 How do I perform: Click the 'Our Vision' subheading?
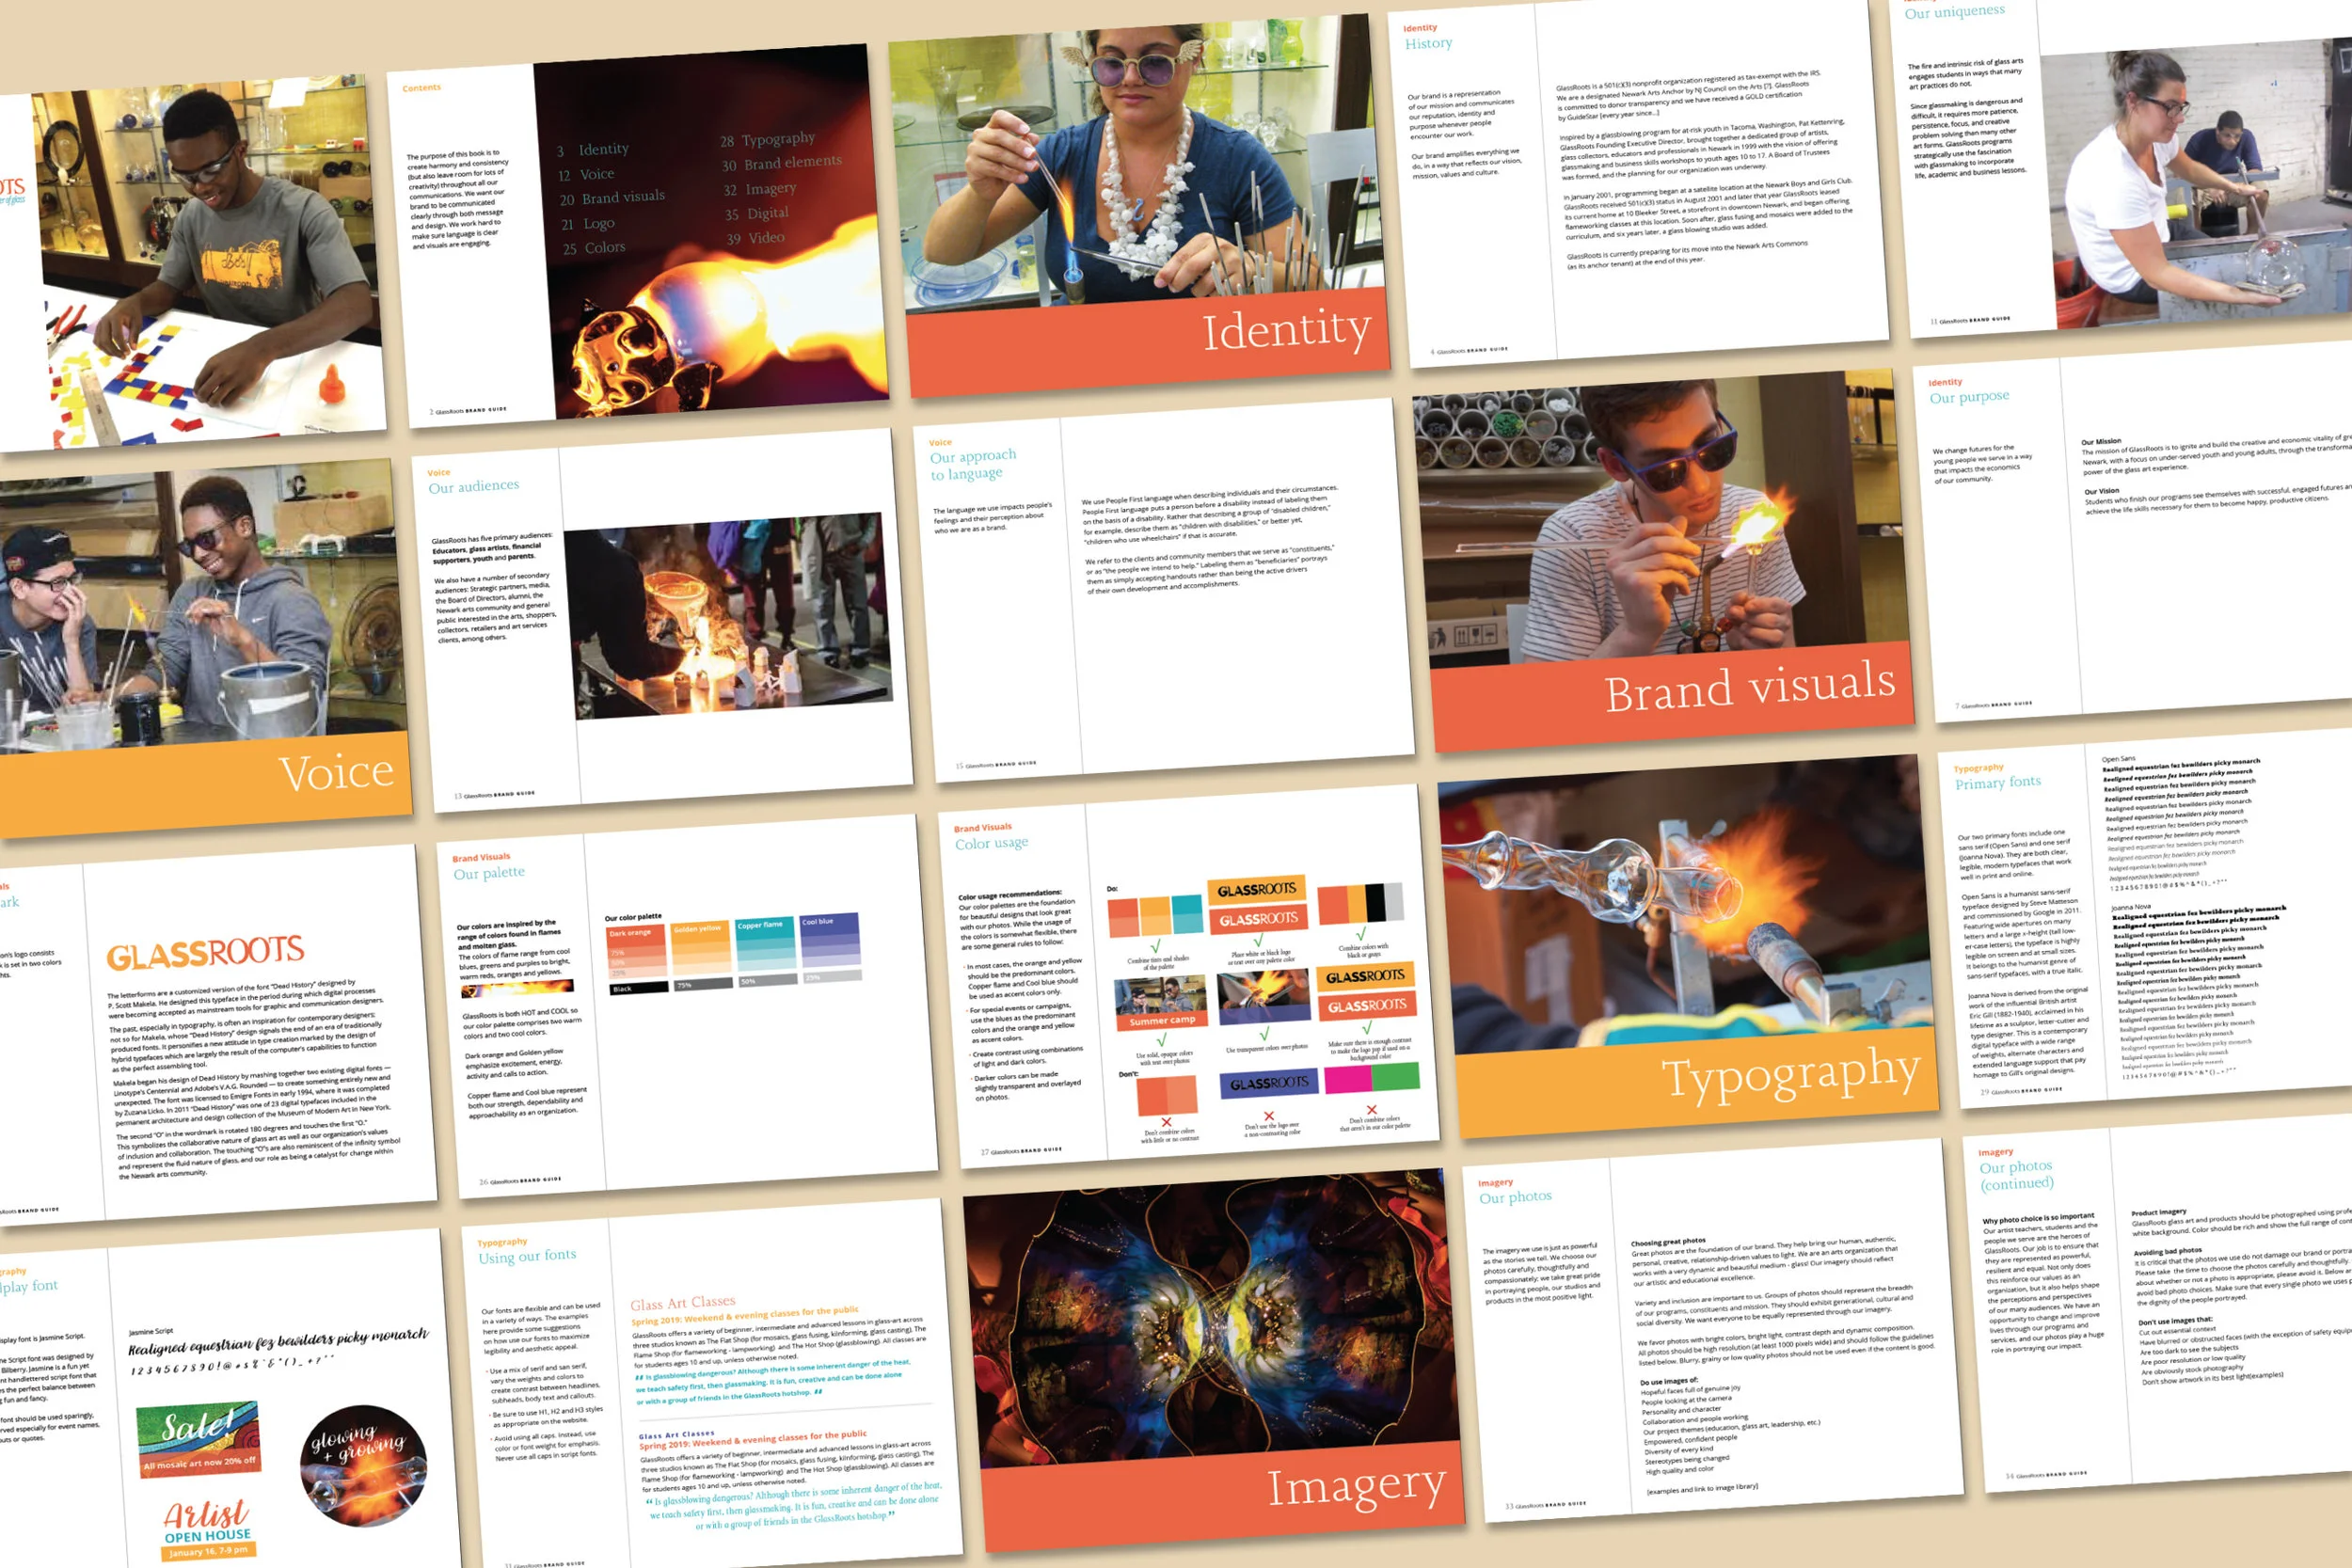pos(2101,491)
